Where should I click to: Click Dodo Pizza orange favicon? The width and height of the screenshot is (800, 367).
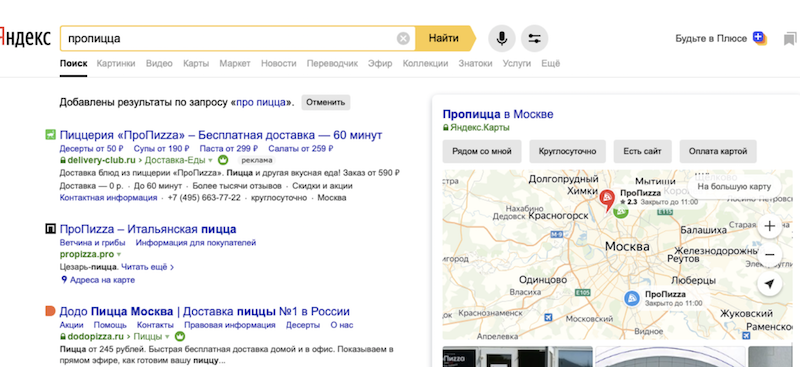tap(50, 311)
